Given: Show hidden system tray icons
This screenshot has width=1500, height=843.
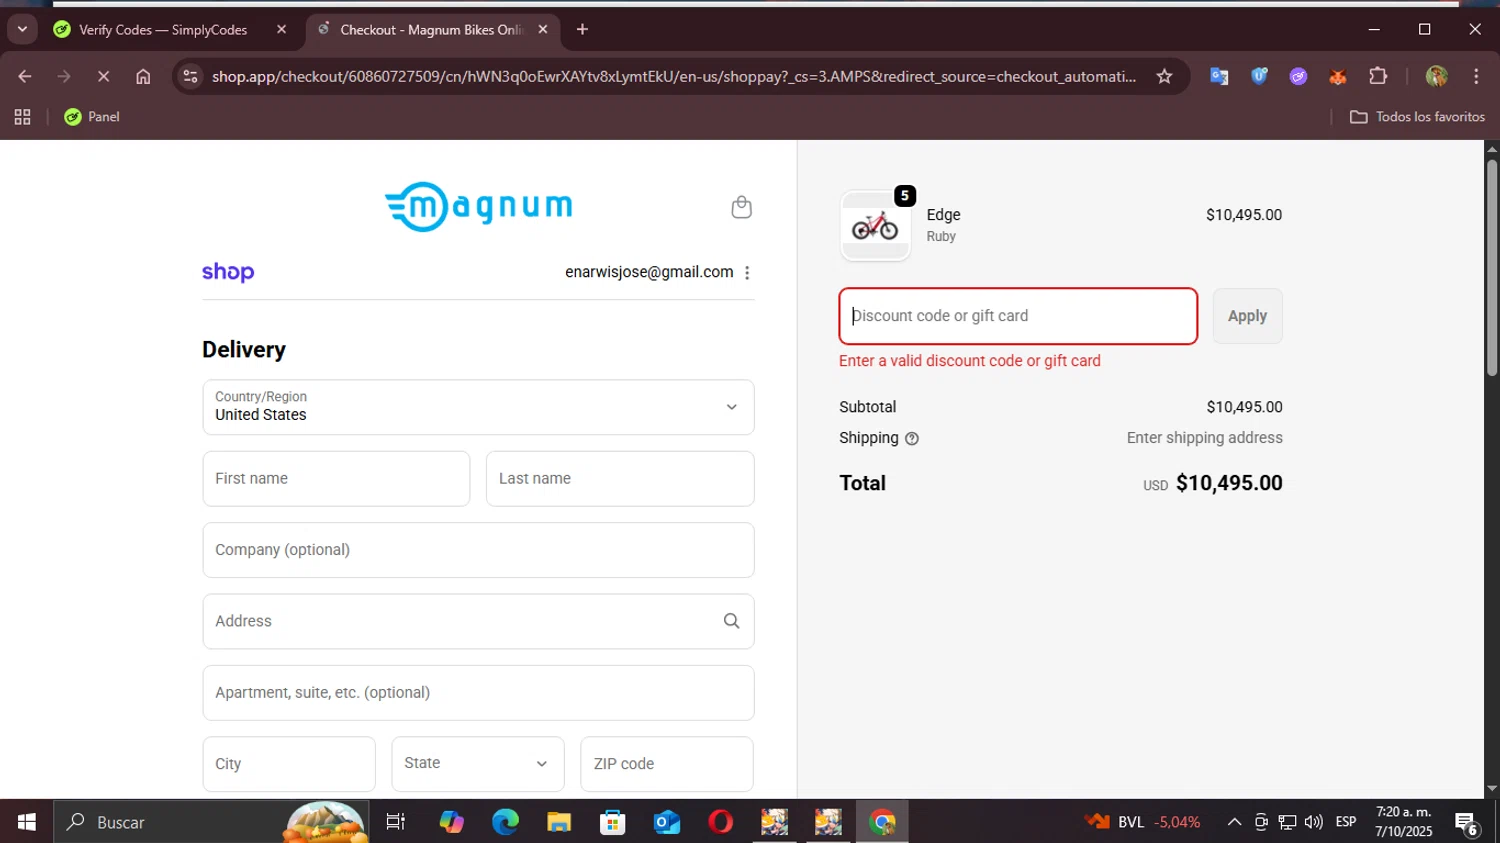Looking at the screenshot, I should 1234,822.
